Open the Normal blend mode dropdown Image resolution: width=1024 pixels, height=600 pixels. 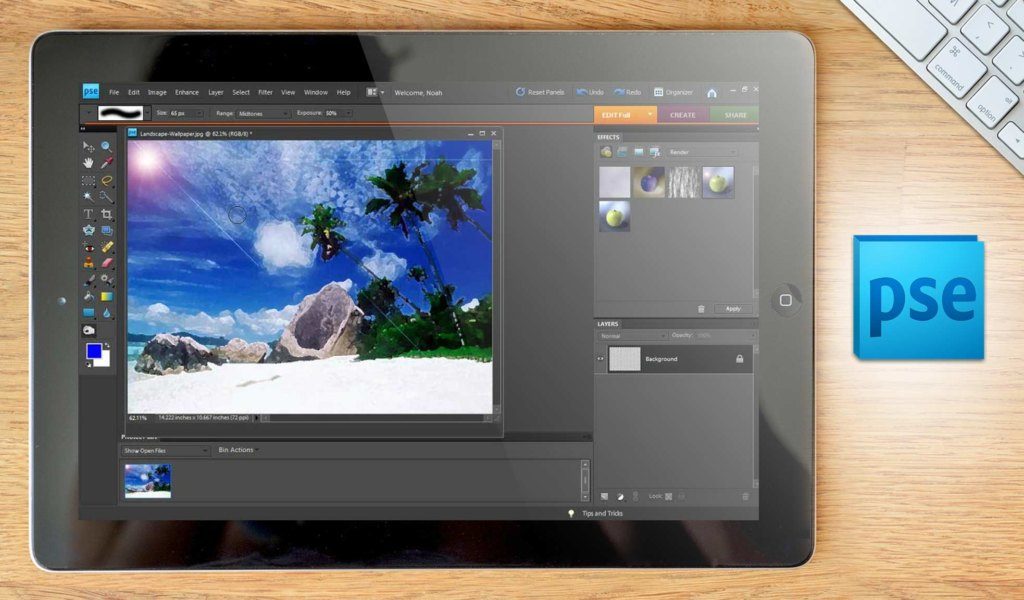pos(631,336)
